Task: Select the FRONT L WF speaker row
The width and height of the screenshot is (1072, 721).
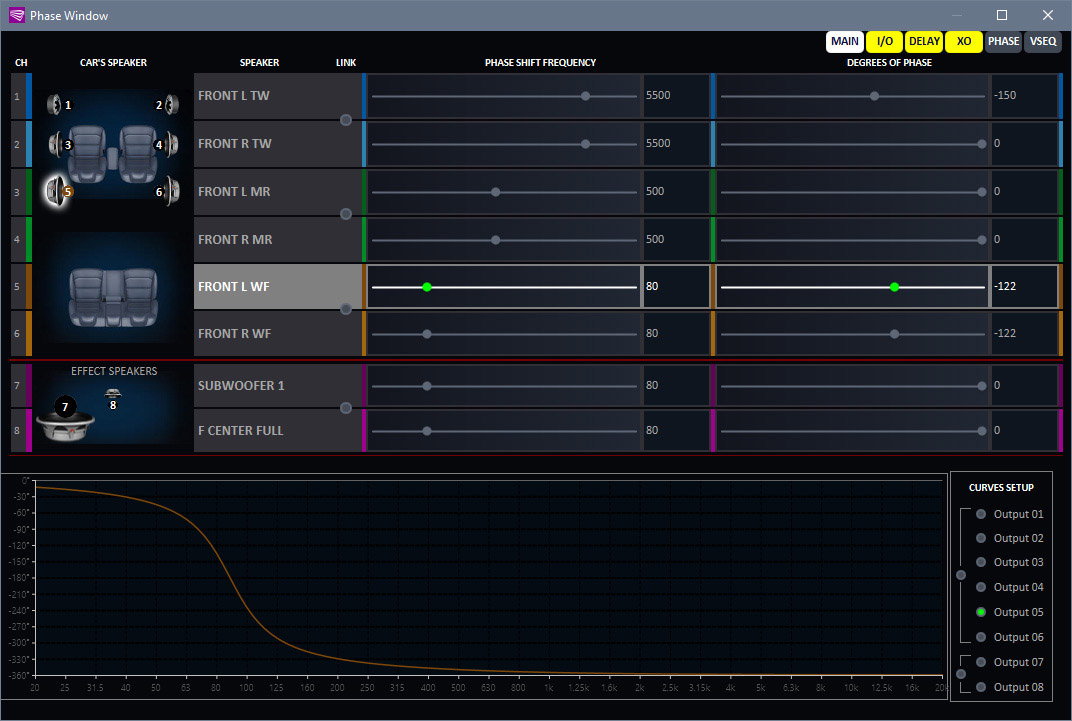Action: (278, 287)
